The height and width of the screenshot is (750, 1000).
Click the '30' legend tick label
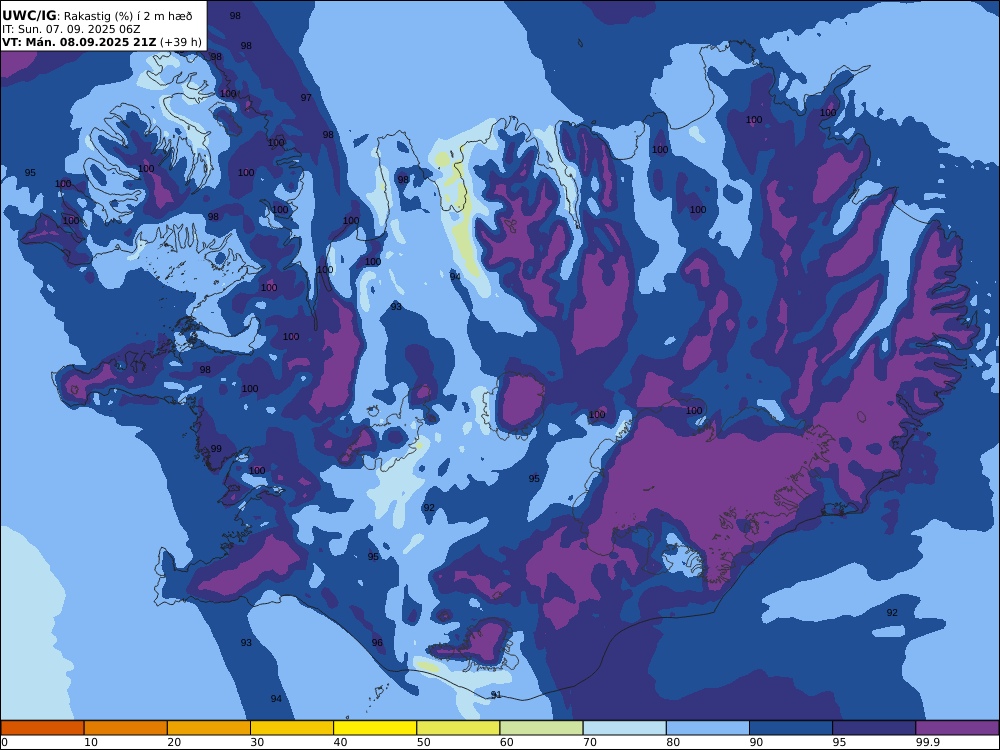click(257, 742)
